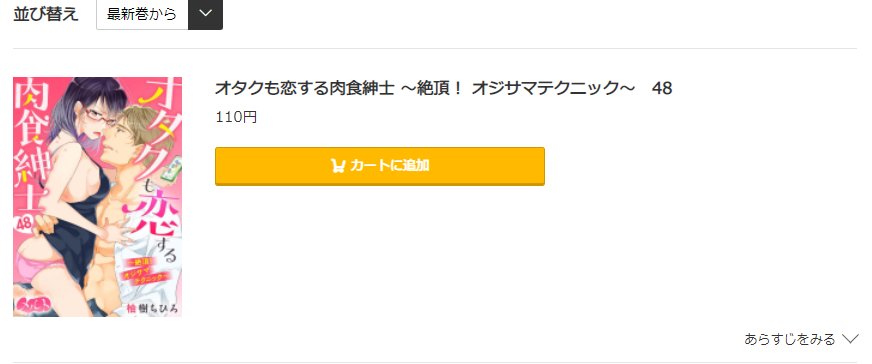Click the 並び替え sort label
Image resolution: width=872 pixels, height=364 pixels.
46,14
